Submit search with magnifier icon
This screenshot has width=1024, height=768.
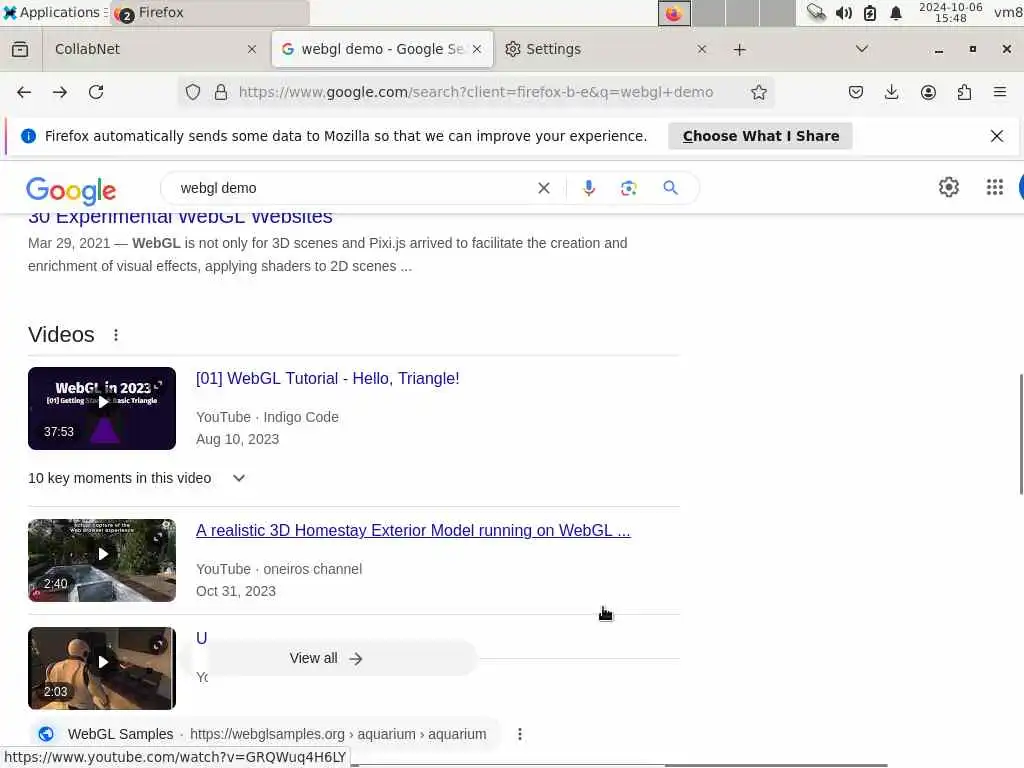pos(670,188)
